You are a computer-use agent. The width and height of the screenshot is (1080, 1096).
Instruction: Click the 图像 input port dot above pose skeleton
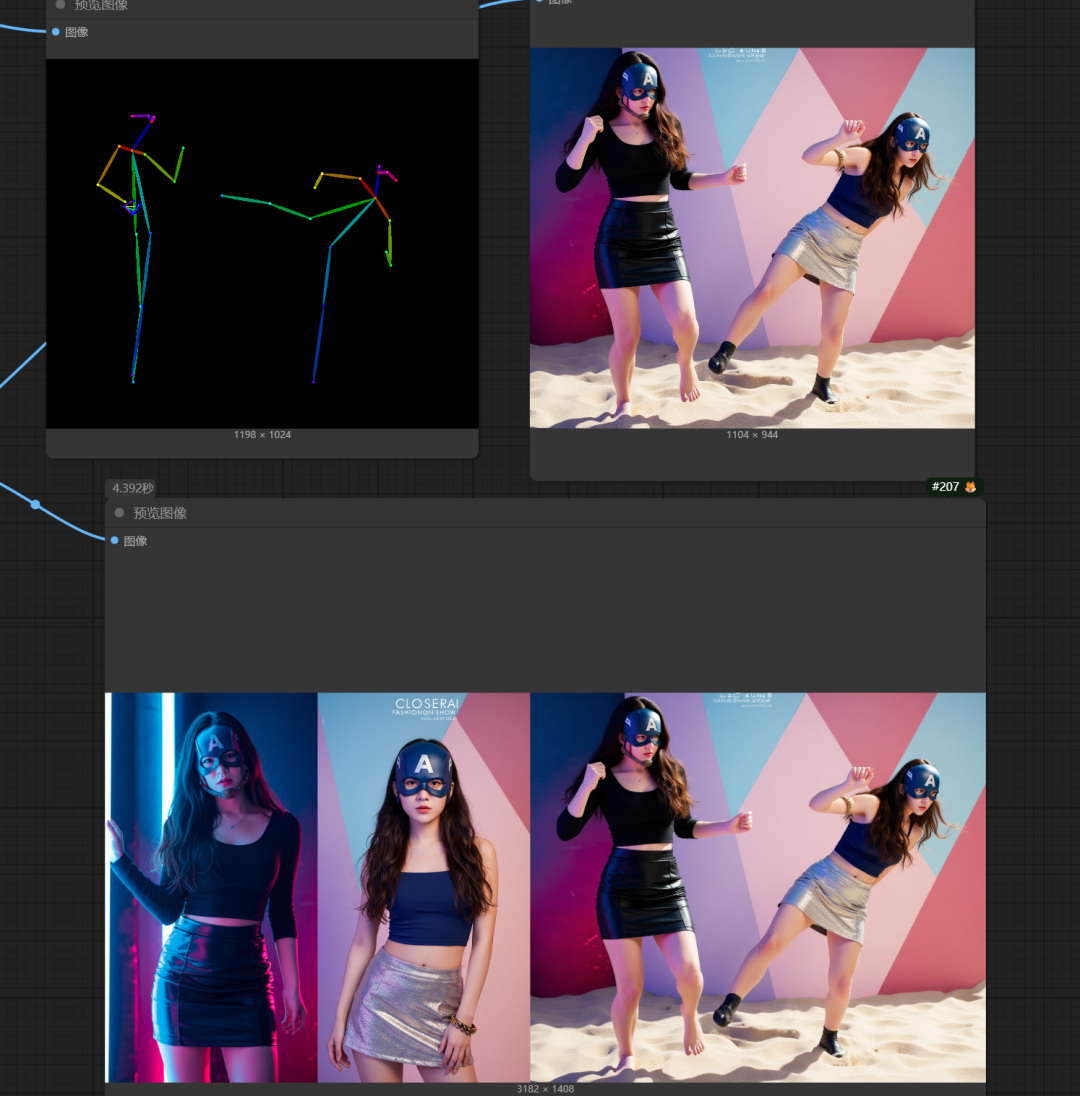56,32
